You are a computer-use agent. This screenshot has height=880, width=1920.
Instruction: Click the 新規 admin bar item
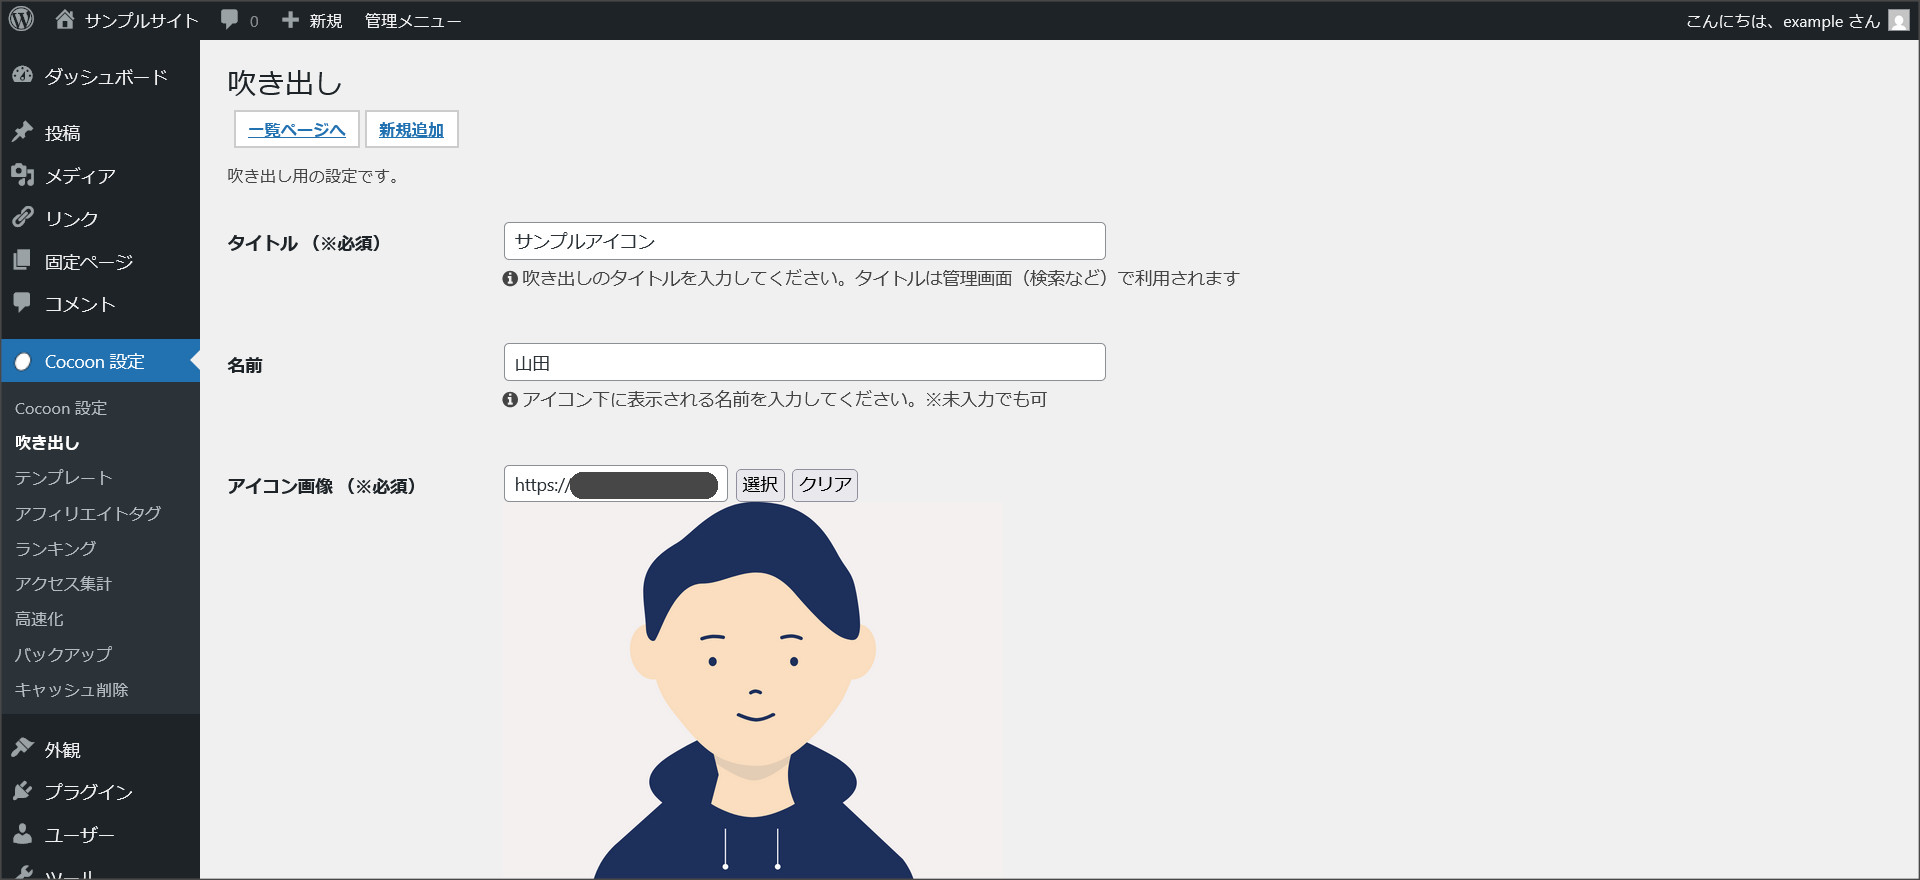point(325,21)
